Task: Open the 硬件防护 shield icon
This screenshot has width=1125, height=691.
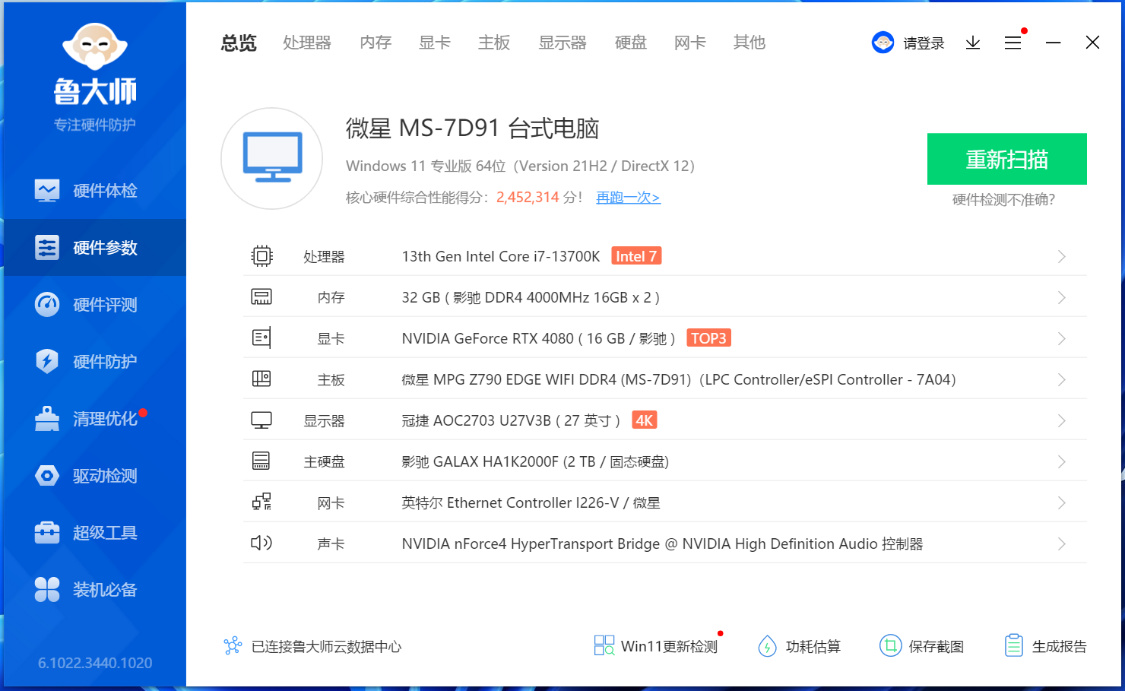Action: pyautogui.click(x=47, y=361)
